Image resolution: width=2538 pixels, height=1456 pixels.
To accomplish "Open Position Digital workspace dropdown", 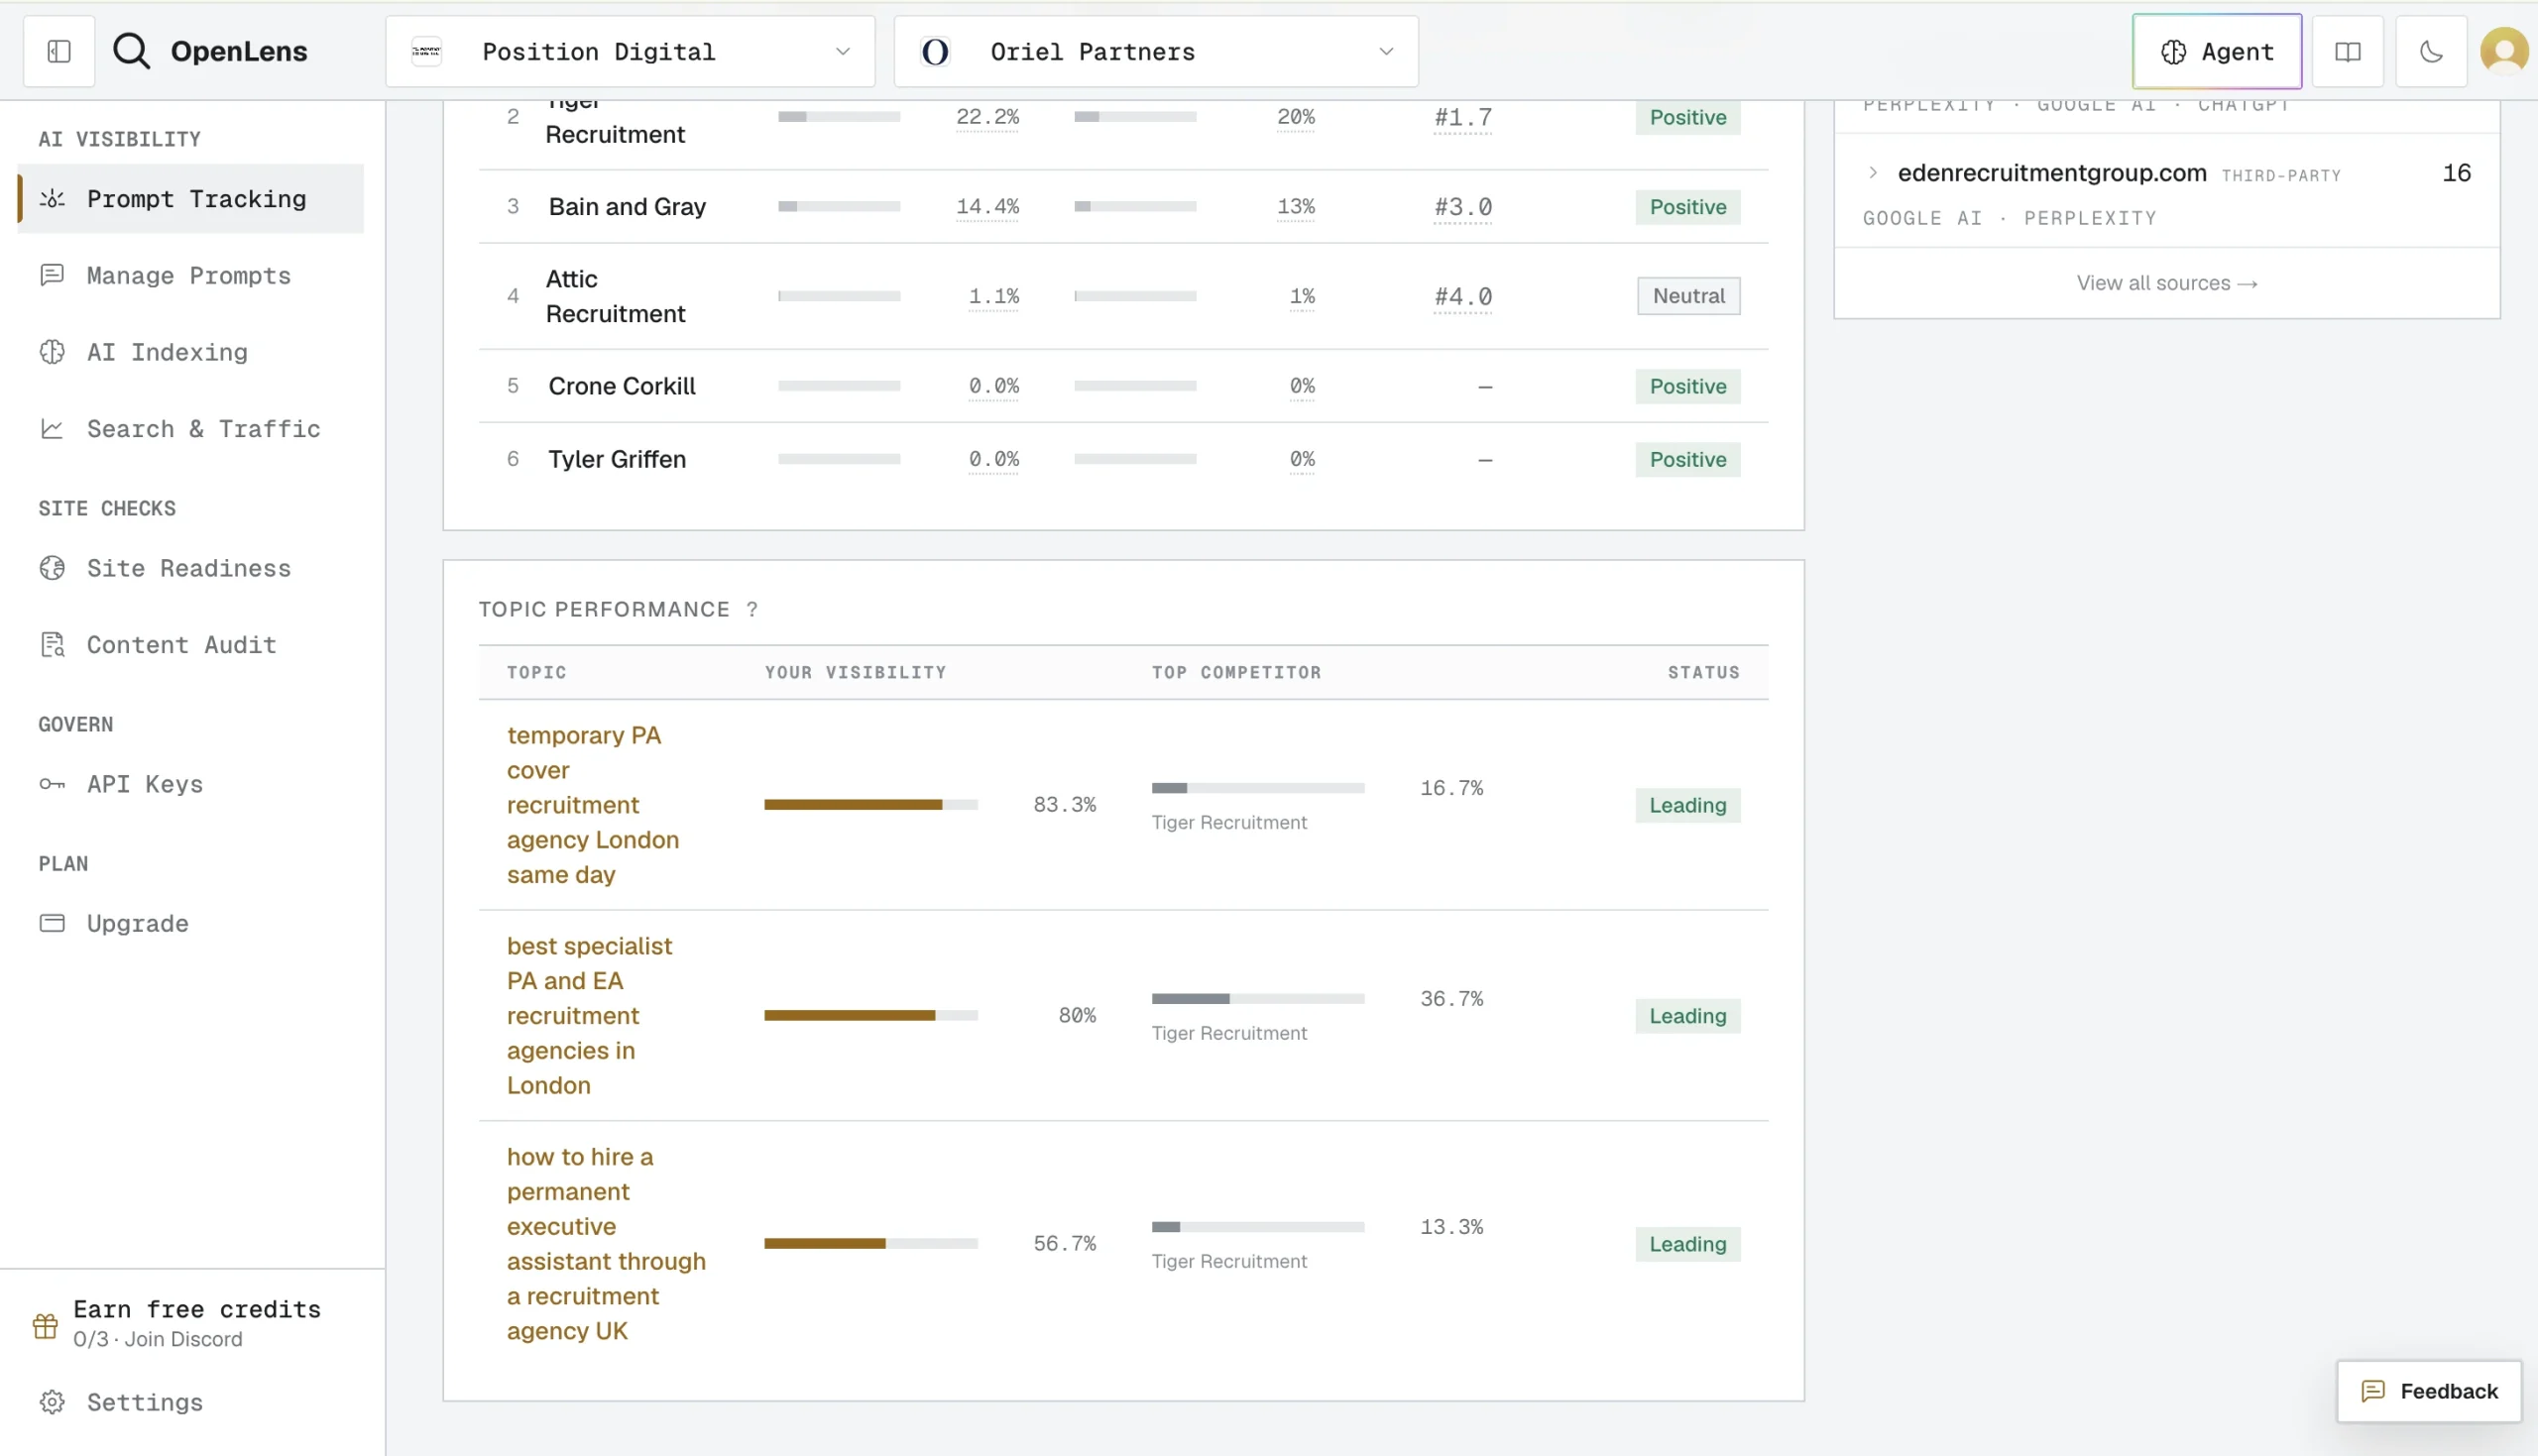I will coord(630,51).
